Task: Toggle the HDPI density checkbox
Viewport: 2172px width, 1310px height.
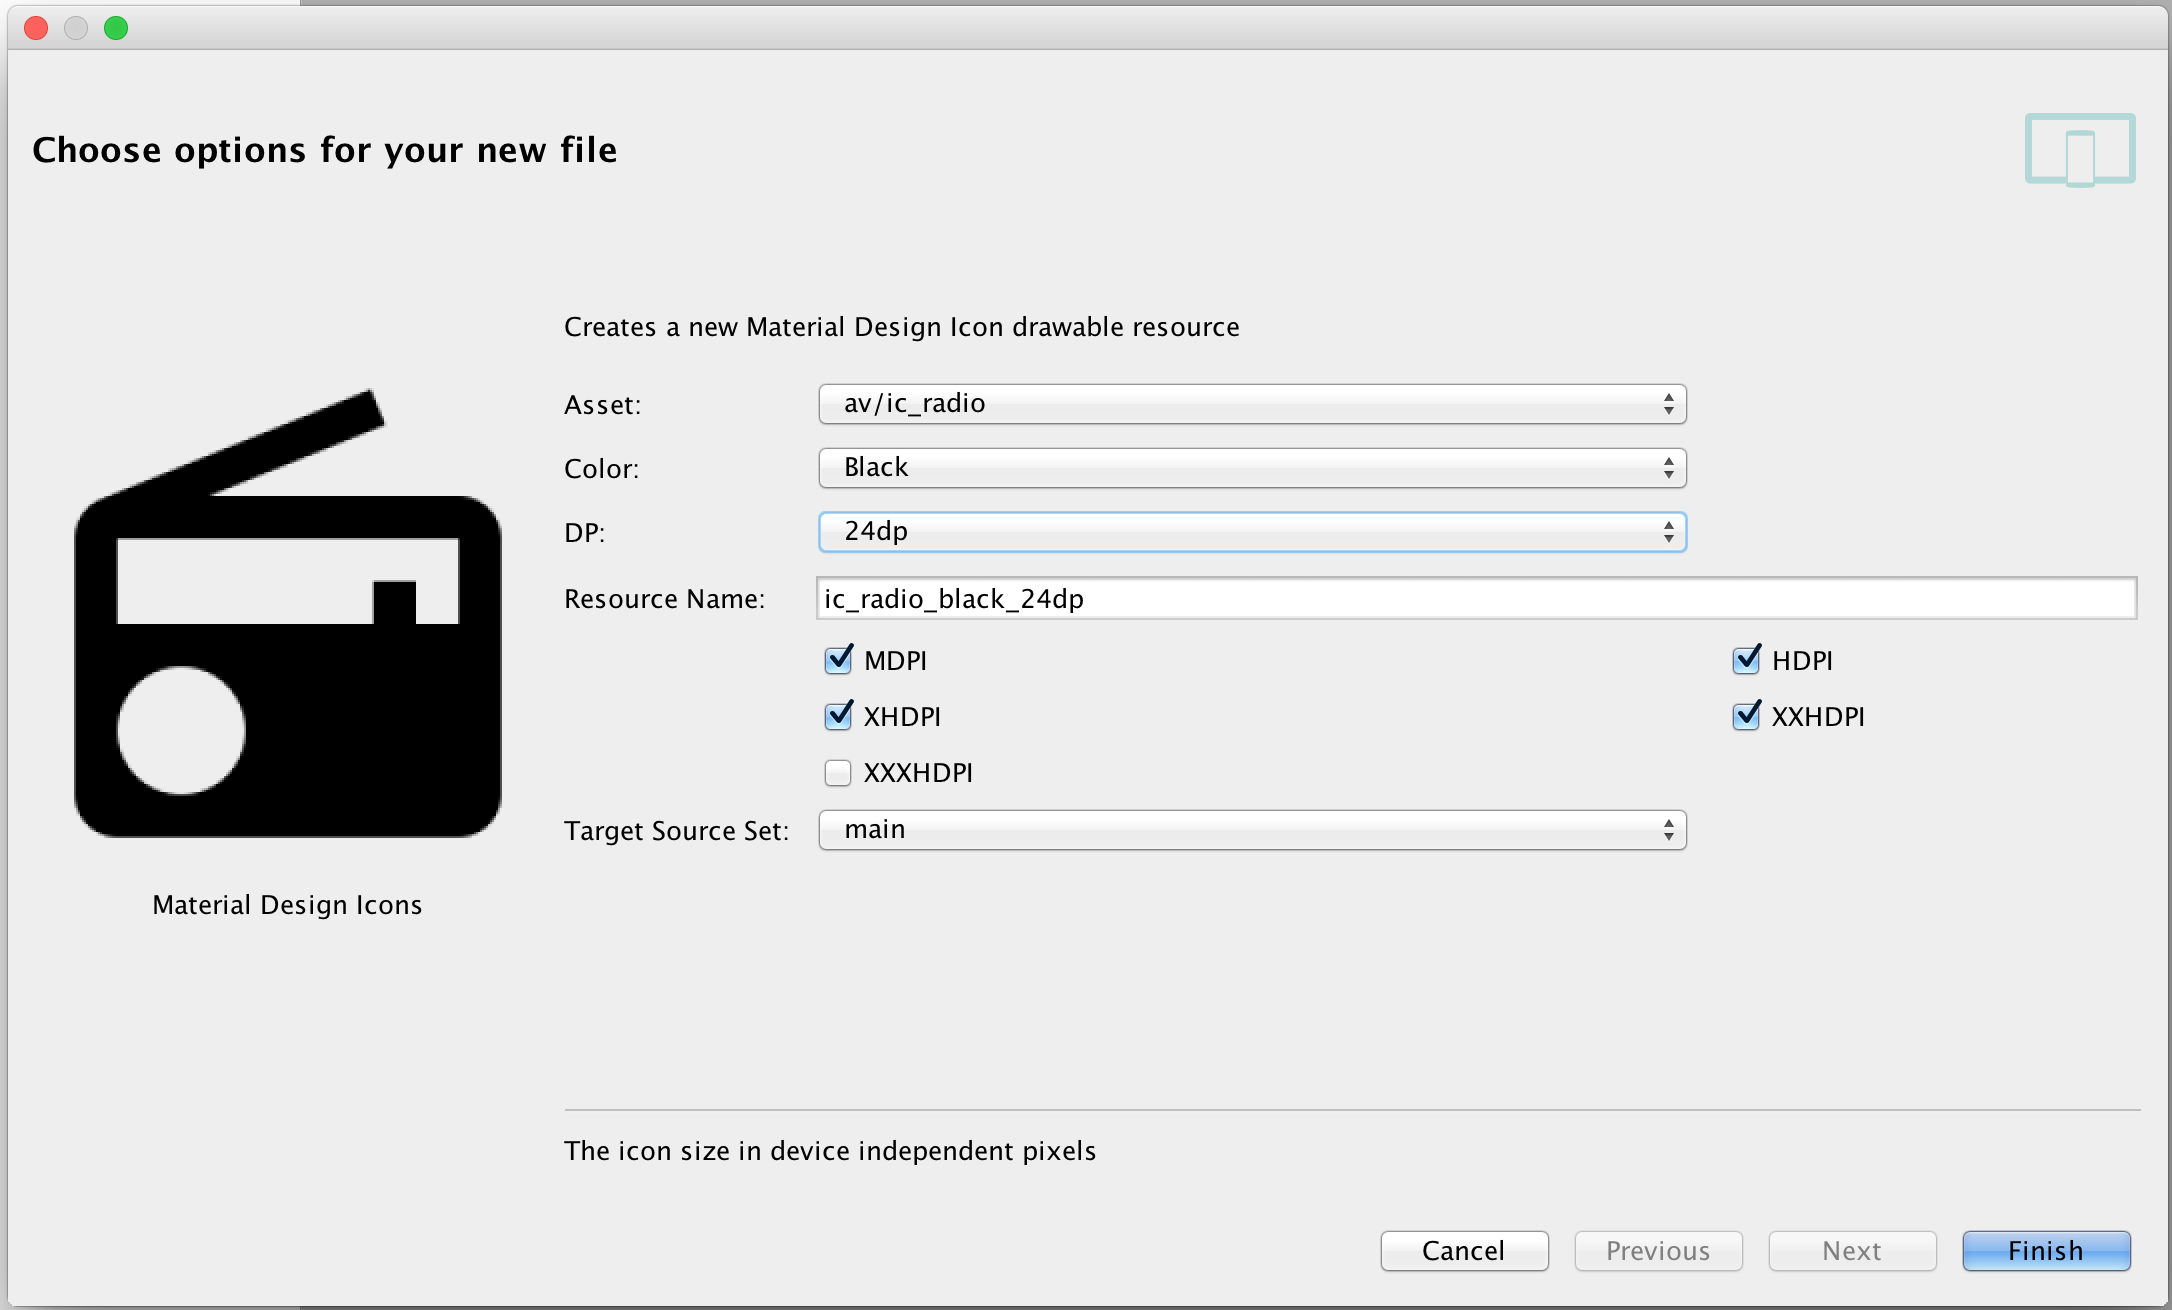Action: tap(1739, 660)
